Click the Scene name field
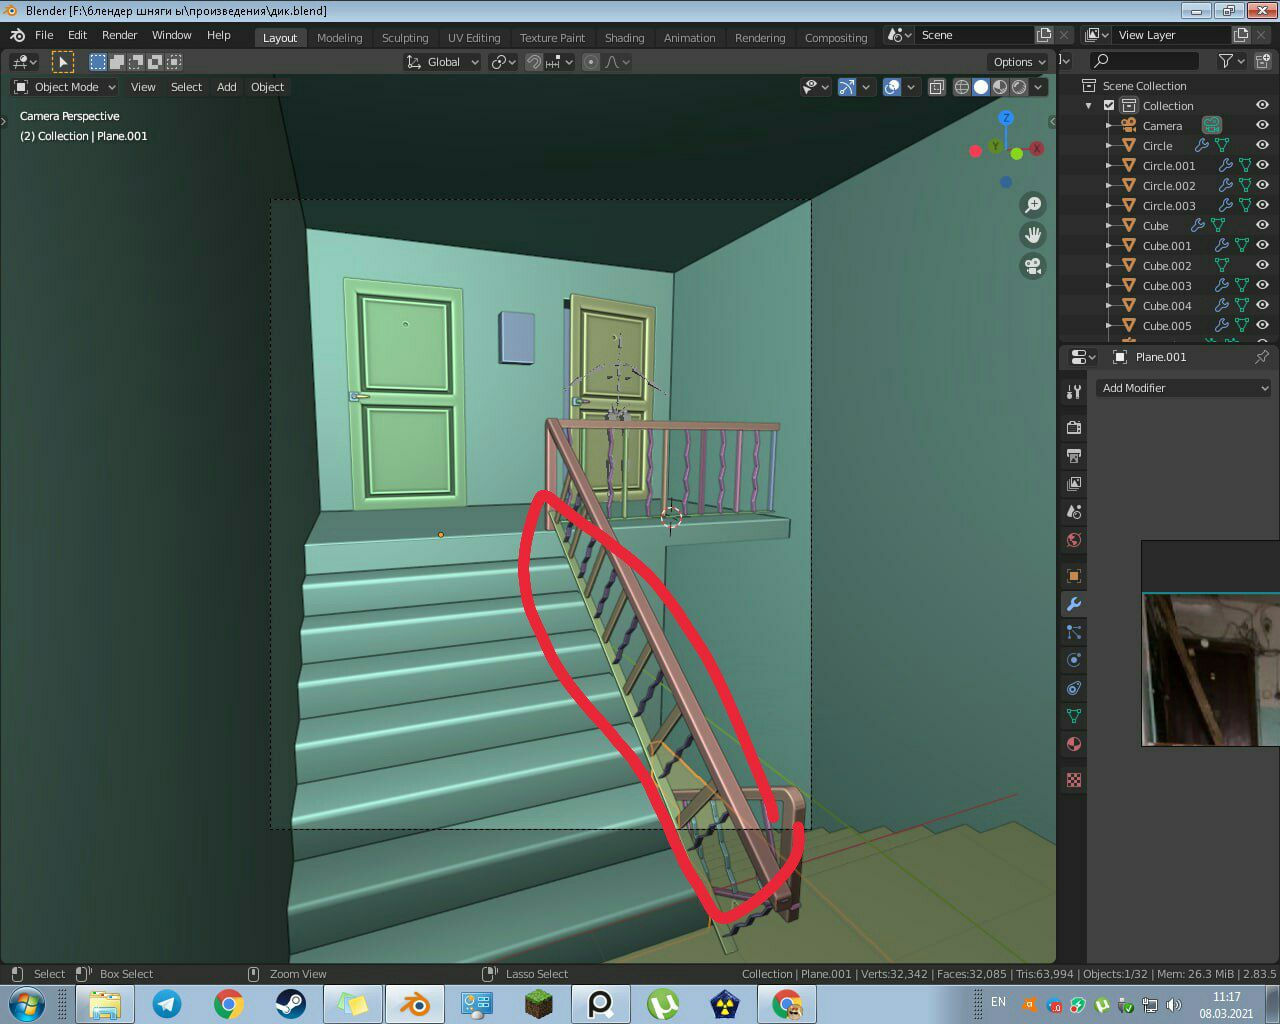 point(975,35)
